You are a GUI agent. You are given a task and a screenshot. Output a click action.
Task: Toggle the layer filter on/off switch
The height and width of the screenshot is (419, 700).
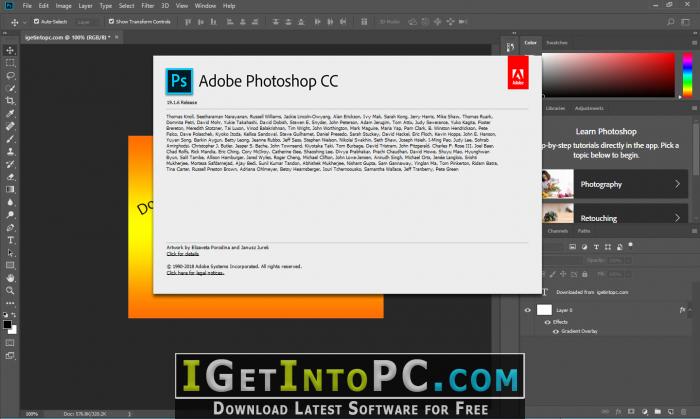click(631, 245)
